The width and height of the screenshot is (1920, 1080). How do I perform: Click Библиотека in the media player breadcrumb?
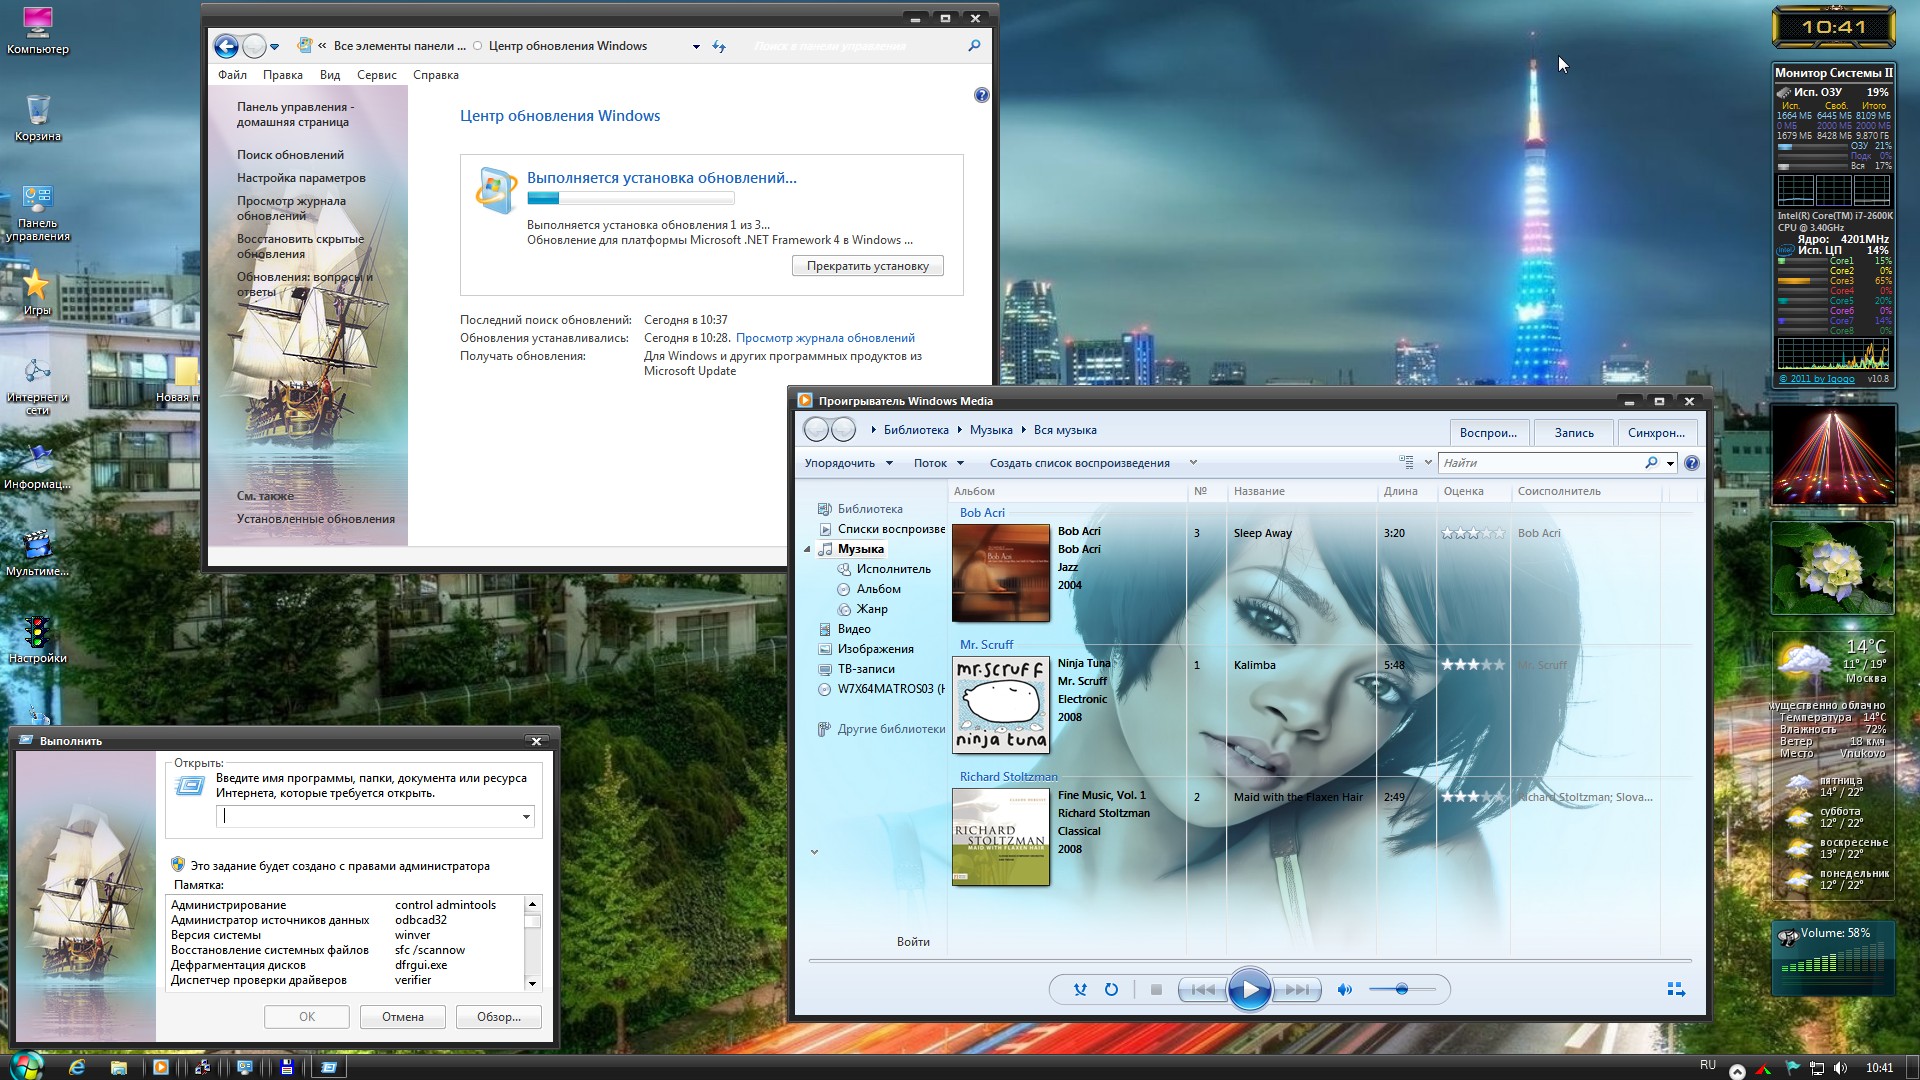[x=916, y=430]
